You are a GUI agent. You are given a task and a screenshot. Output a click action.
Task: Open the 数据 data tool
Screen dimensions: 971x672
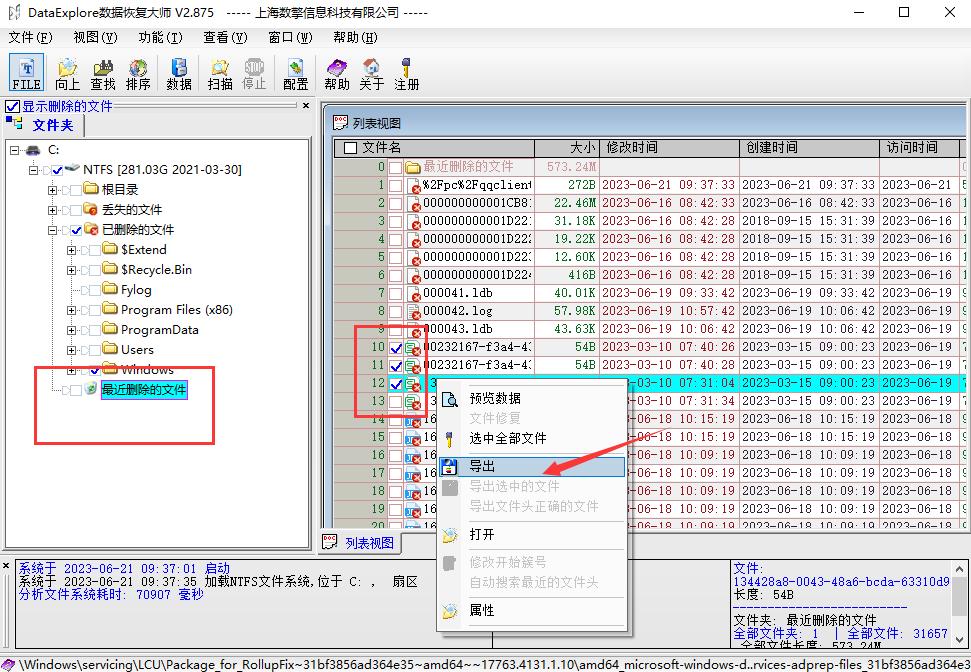point(178,72)
